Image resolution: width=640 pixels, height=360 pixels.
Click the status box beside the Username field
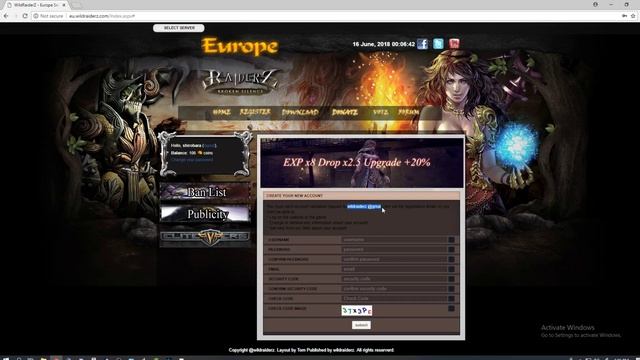[451, 240]
